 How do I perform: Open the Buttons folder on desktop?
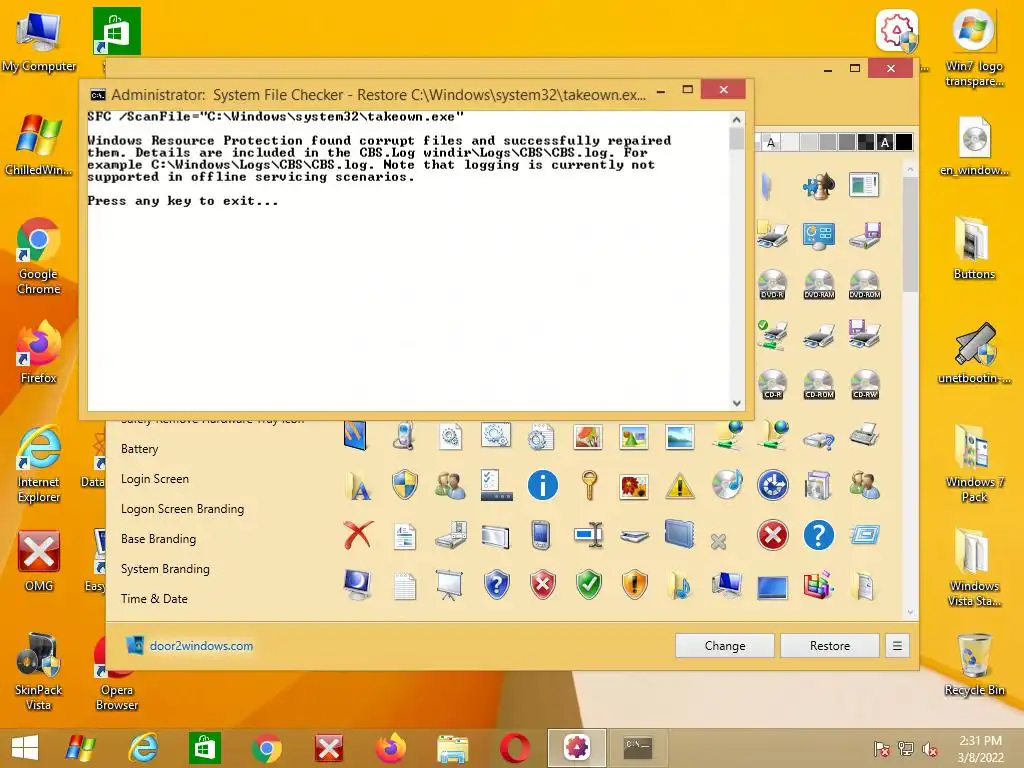(974, 248)
